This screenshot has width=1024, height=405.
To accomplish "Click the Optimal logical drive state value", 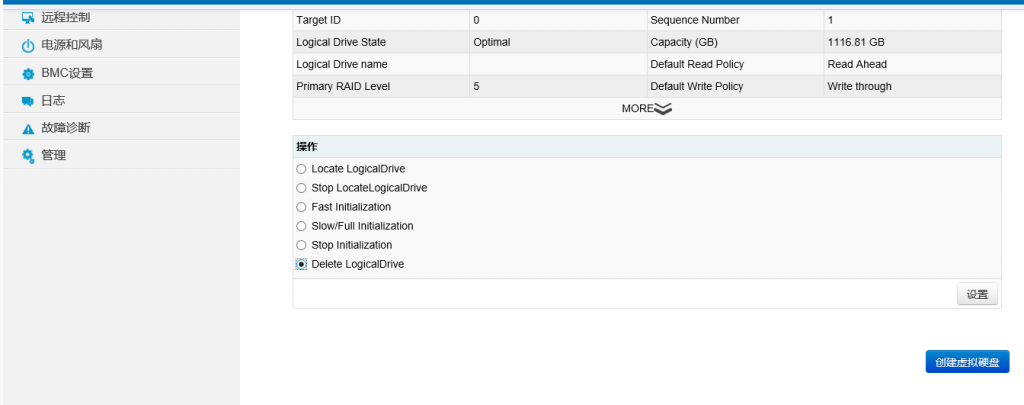I will (491, 42).
